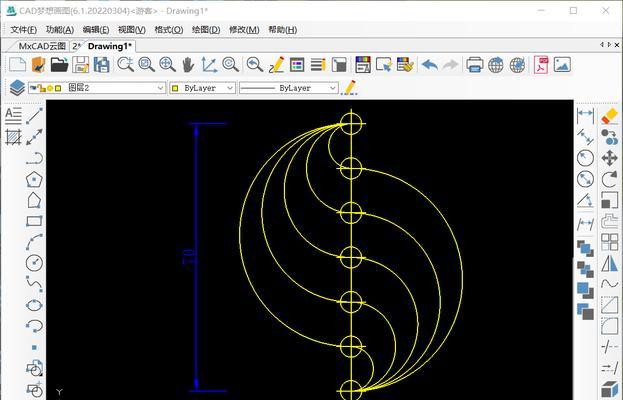Click the tab scroll right arrow
The width and height of the screenshot is (623, 400).
pyautogui.click(x=609, y=45)
